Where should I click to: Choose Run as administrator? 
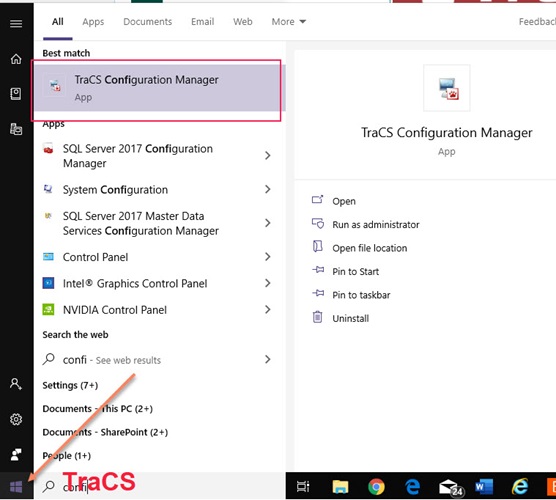[376, 224]
